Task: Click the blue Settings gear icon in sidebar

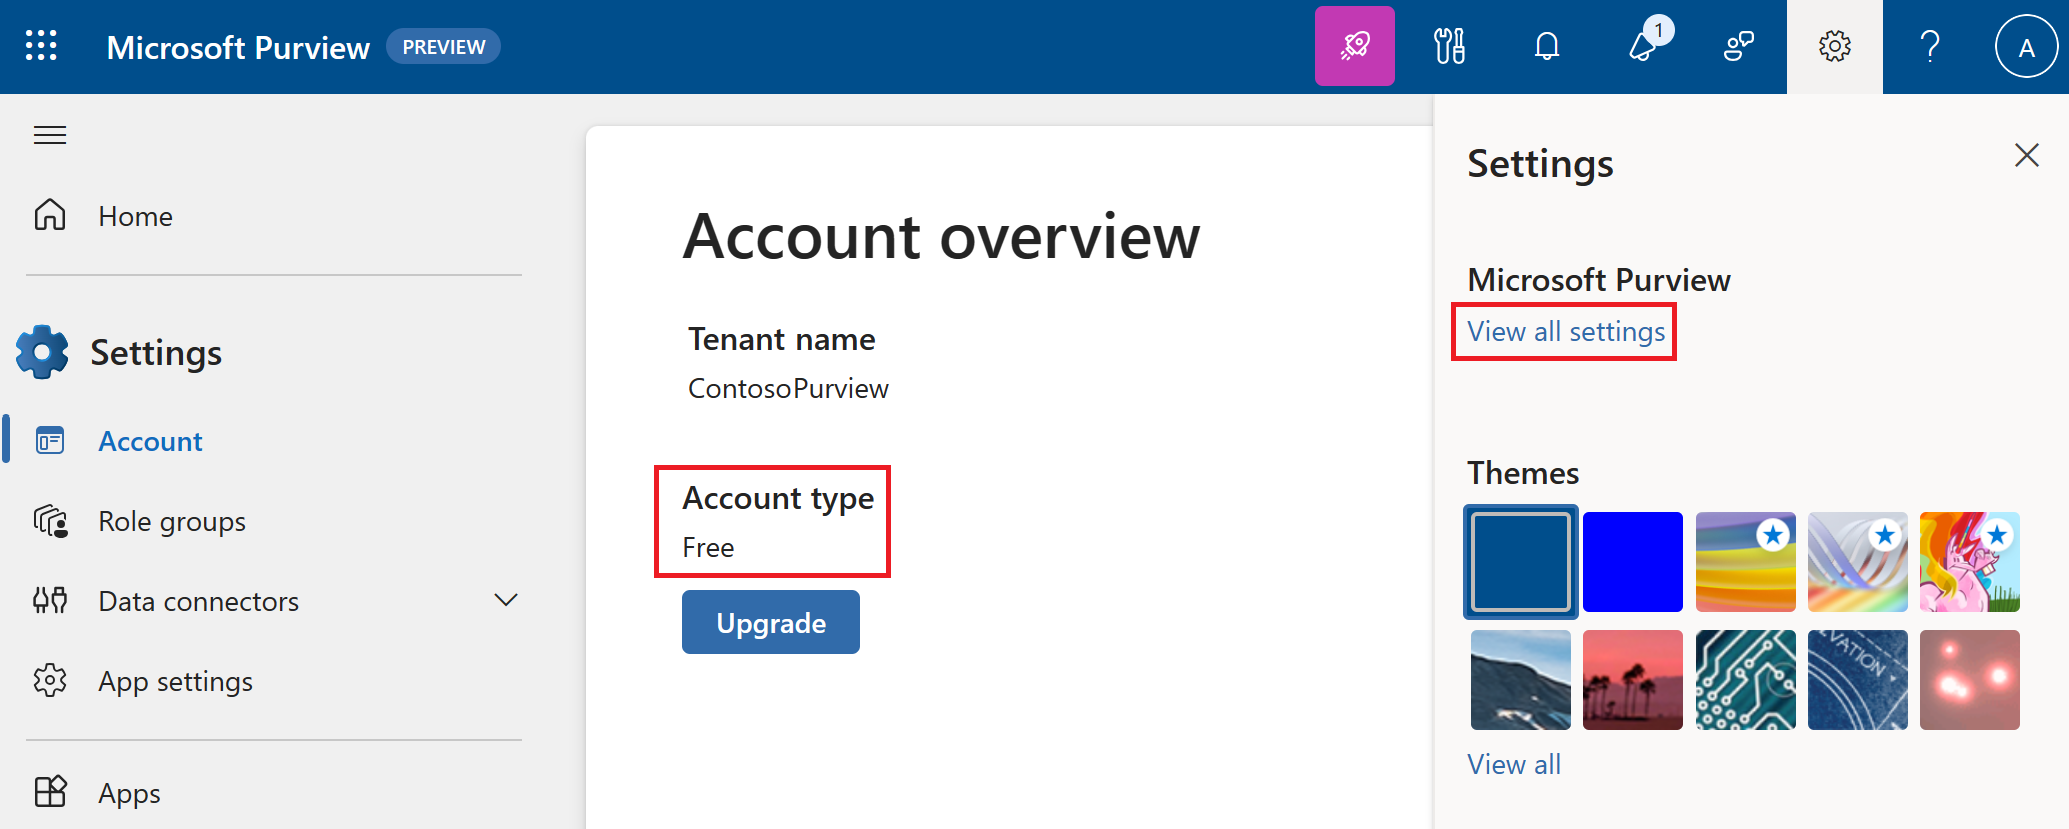Action: click(x=42, y=352)
